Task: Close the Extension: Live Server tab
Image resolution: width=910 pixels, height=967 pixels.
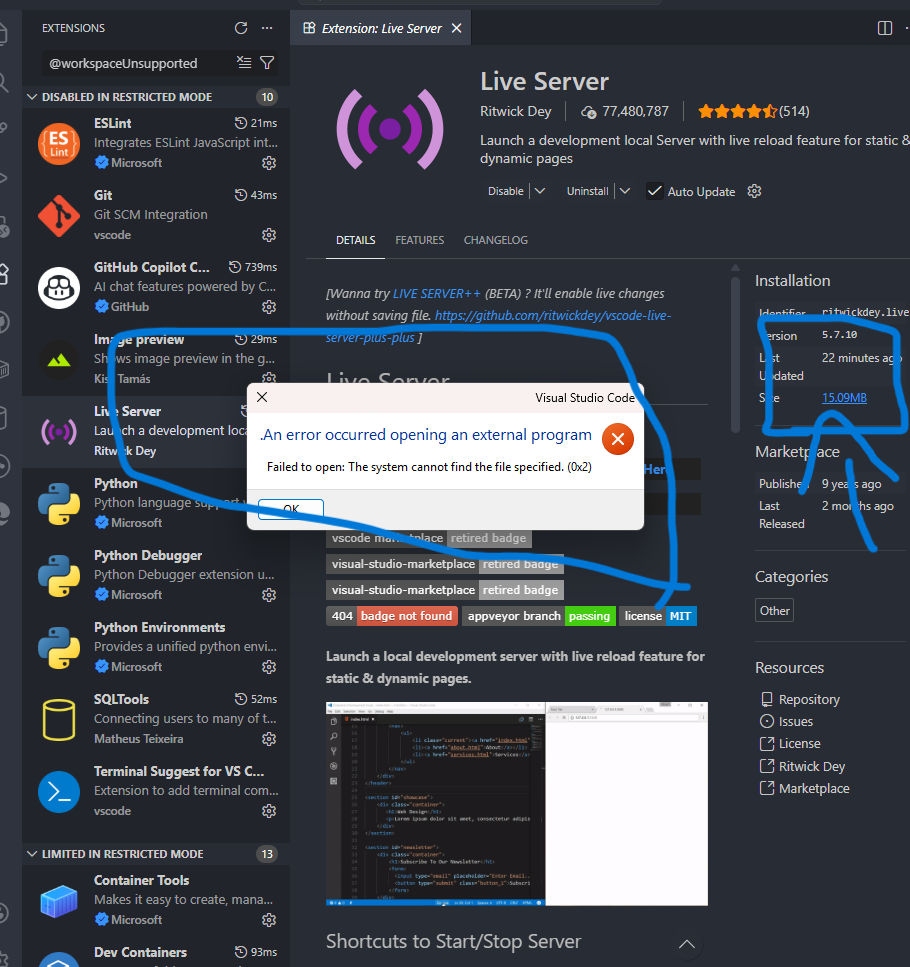Action: pyautogui.click(x=457, y=28)
